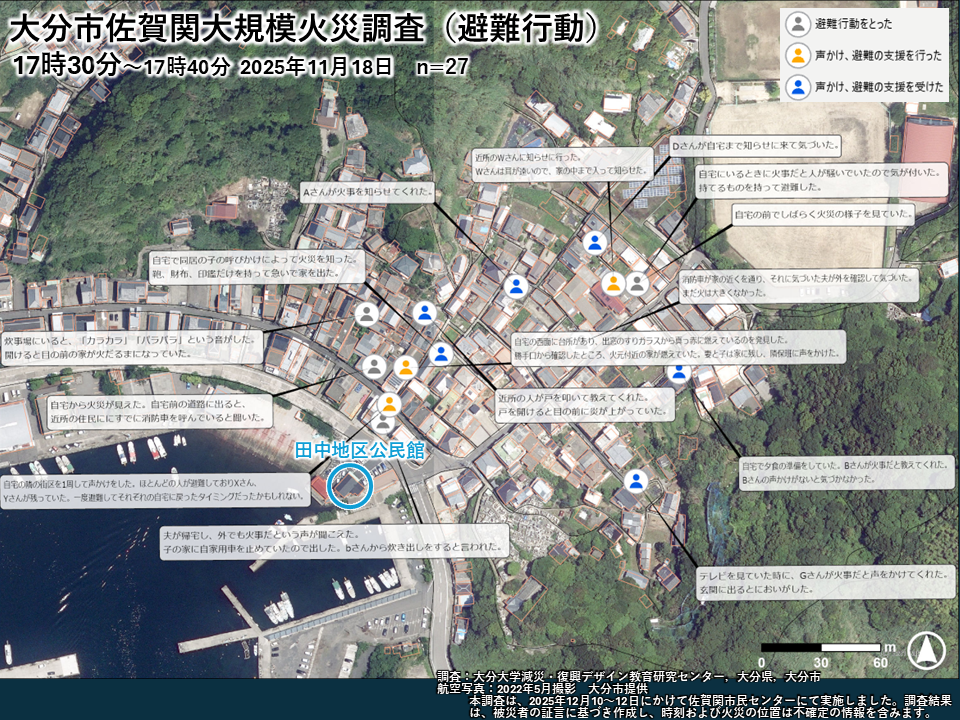Click the blue circle around 田中地区公民館 building
This screenshot has height=720, width=960.
(349, 486)
